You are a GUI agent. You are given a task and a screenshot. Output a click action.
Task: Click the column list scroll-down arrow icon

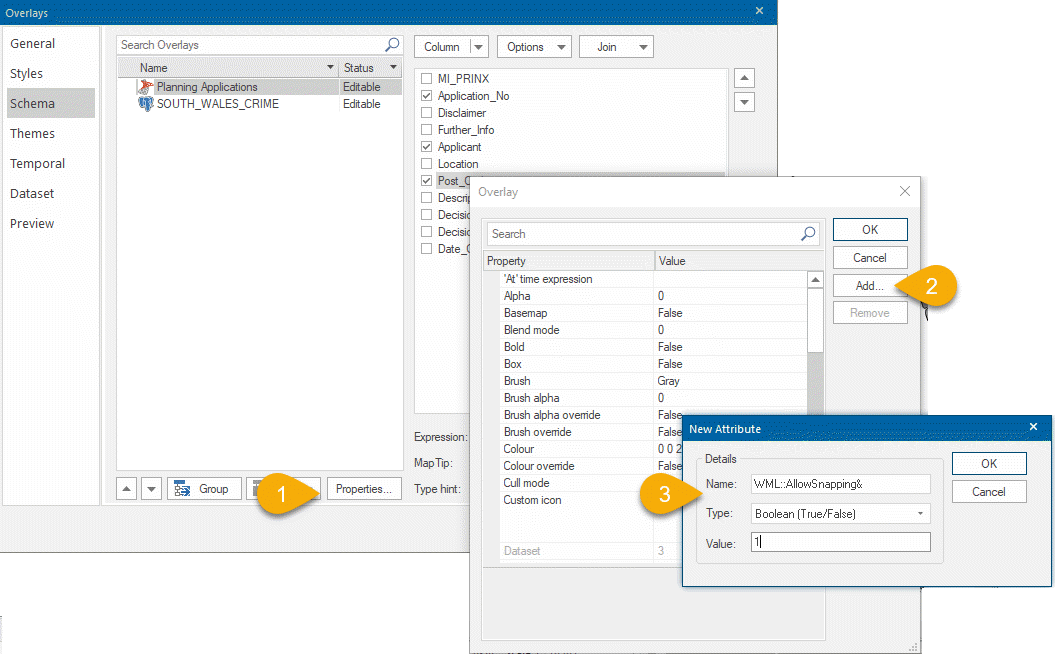pos(742,101)
